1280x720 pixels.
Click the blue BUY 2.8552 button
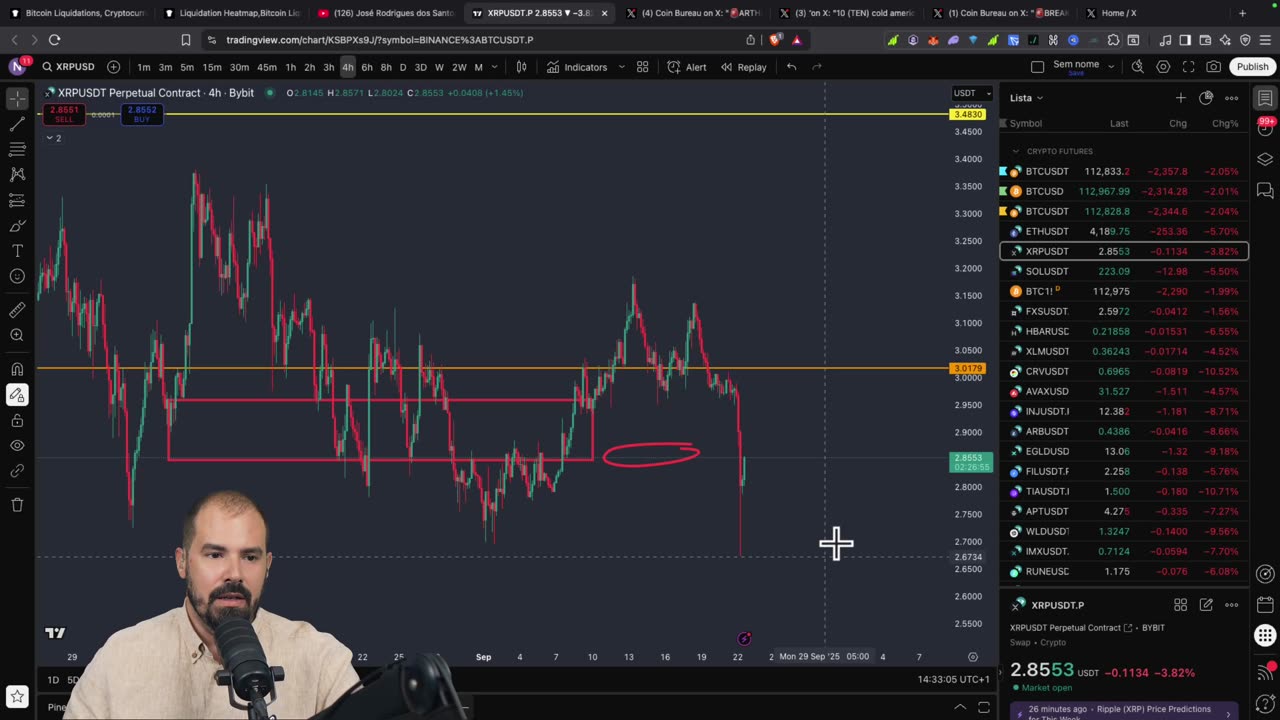[x=142, y=114]
